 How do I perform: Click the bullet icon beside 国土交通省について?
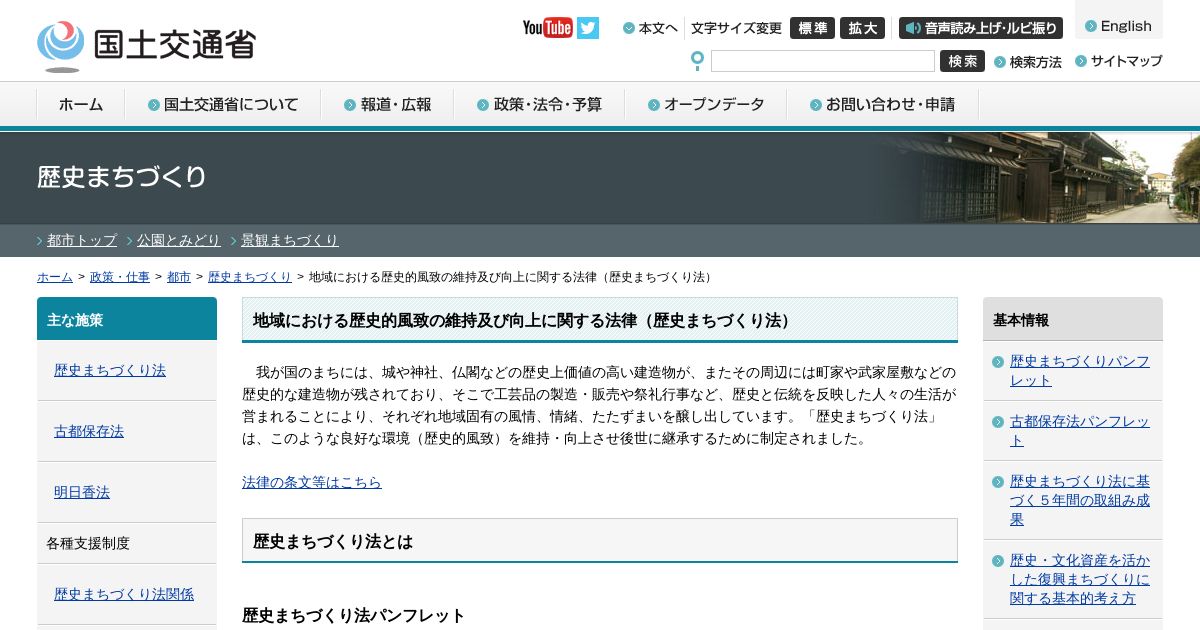154,105
